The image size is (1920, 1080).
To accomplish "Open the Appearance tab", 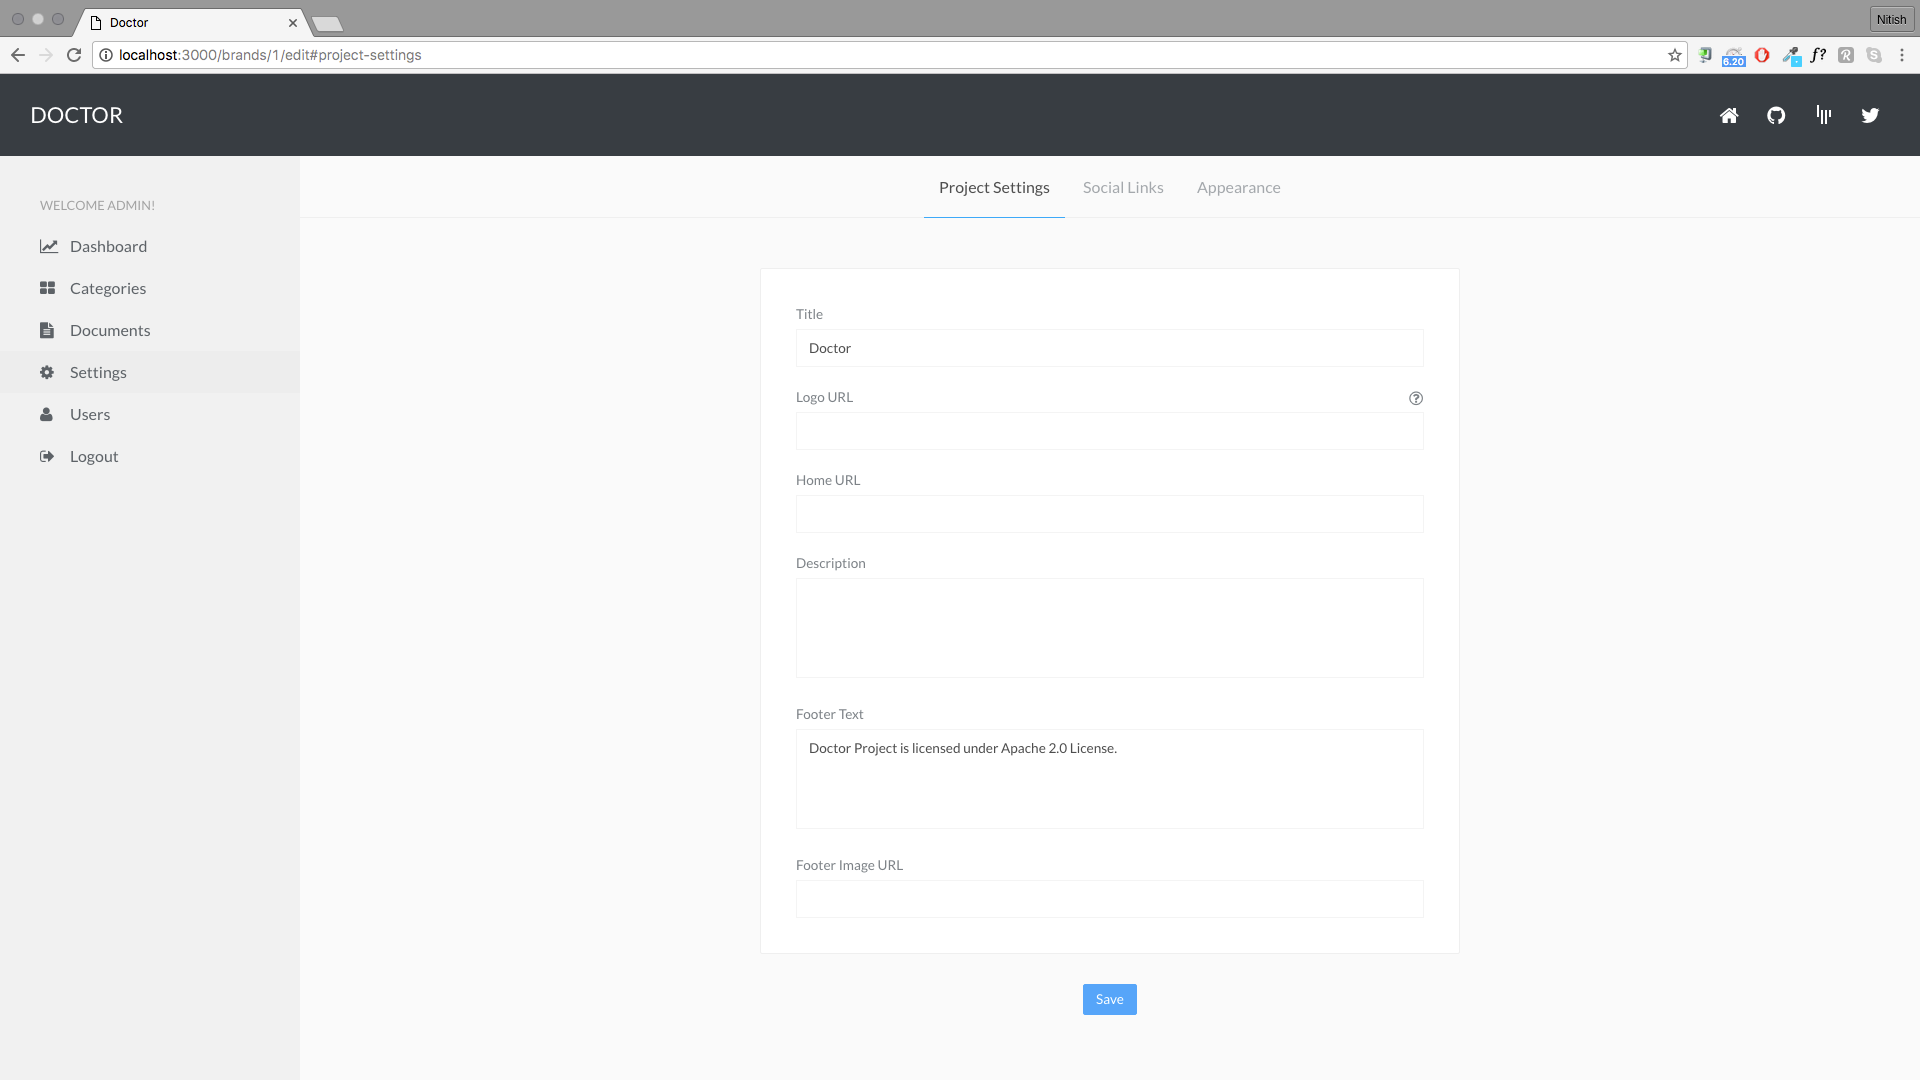I will [1238, 187].
